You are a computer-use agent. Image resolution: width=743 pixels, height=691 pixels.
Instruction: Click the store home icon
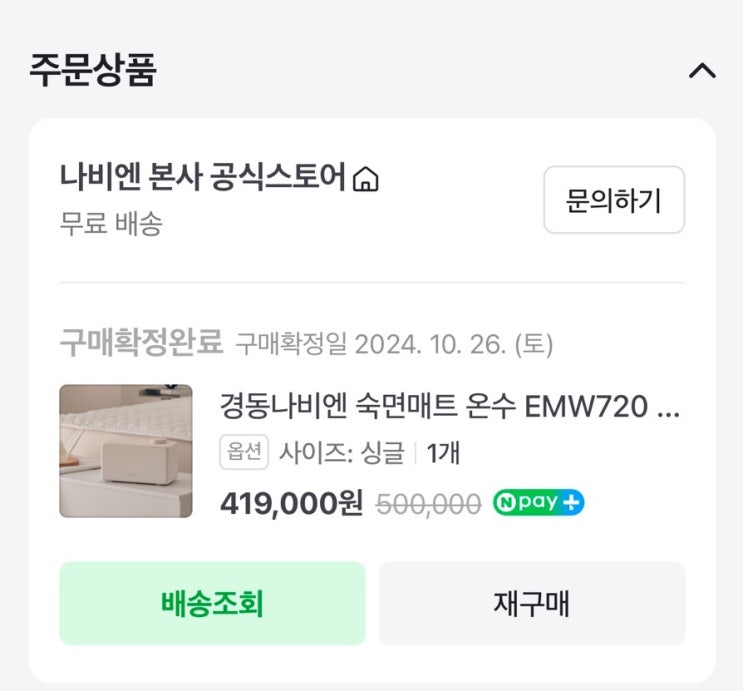pos(366,181)
